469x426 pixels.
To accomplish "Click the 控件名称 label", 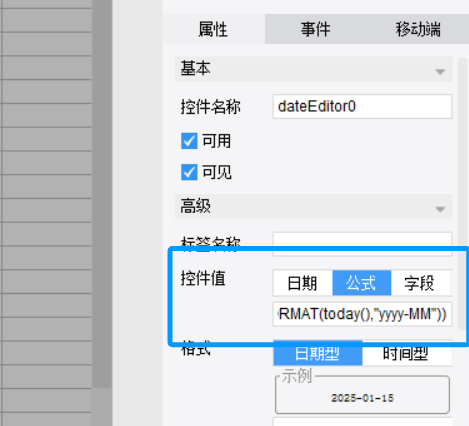I will tap(210, 107).
